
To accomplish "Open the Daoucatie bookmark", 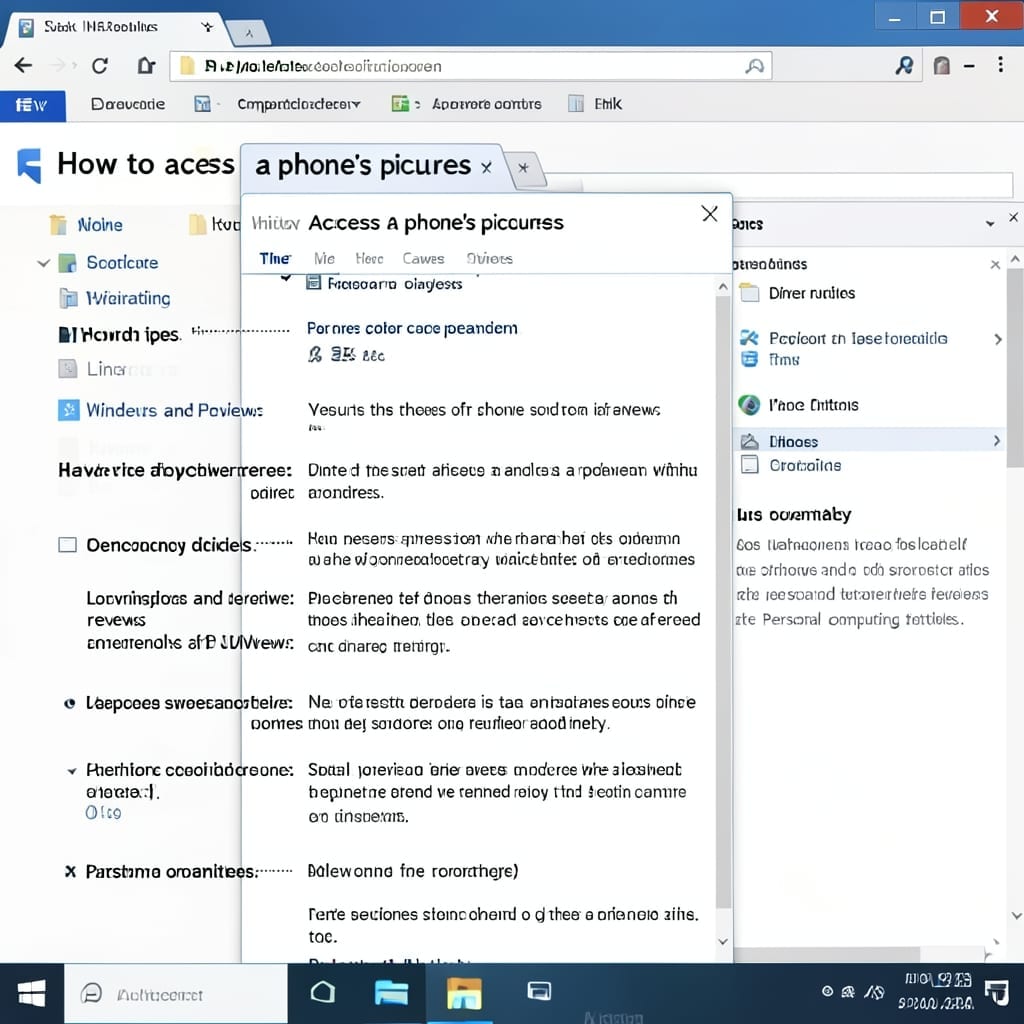I will click(127, 104).
